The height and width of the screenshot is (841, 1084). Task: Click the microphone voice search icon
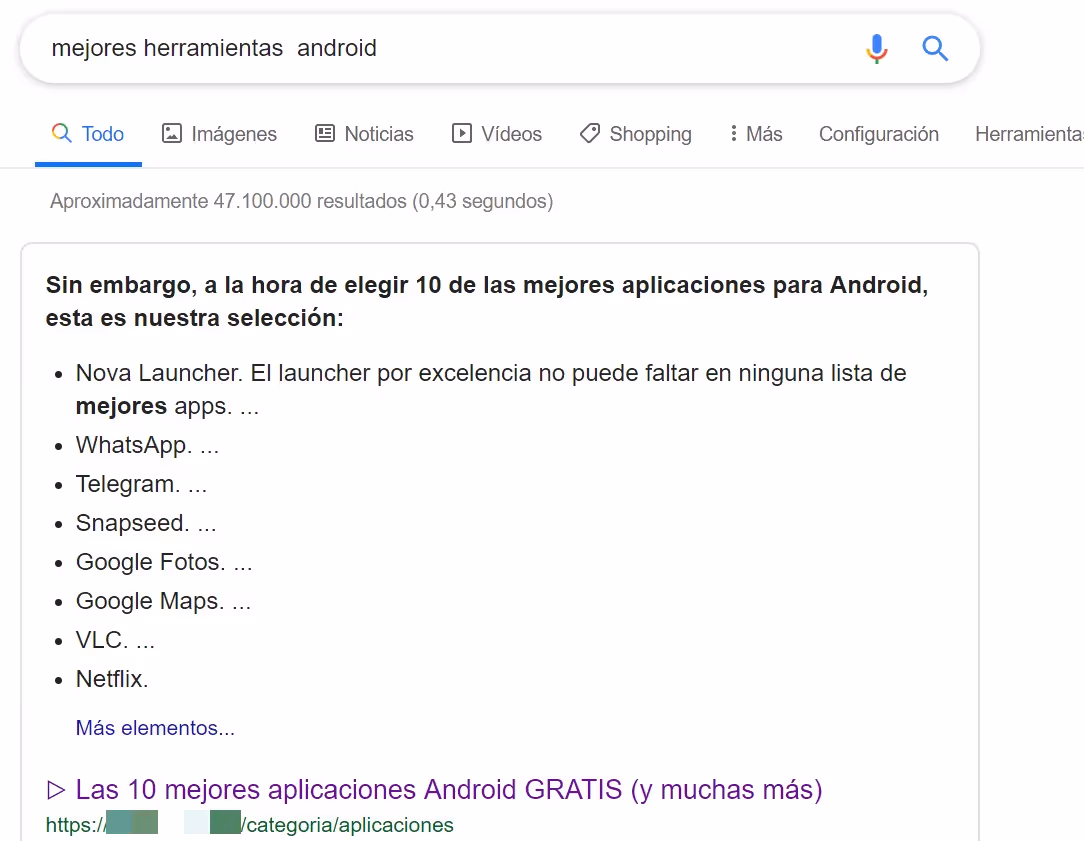tap(877, 48)
